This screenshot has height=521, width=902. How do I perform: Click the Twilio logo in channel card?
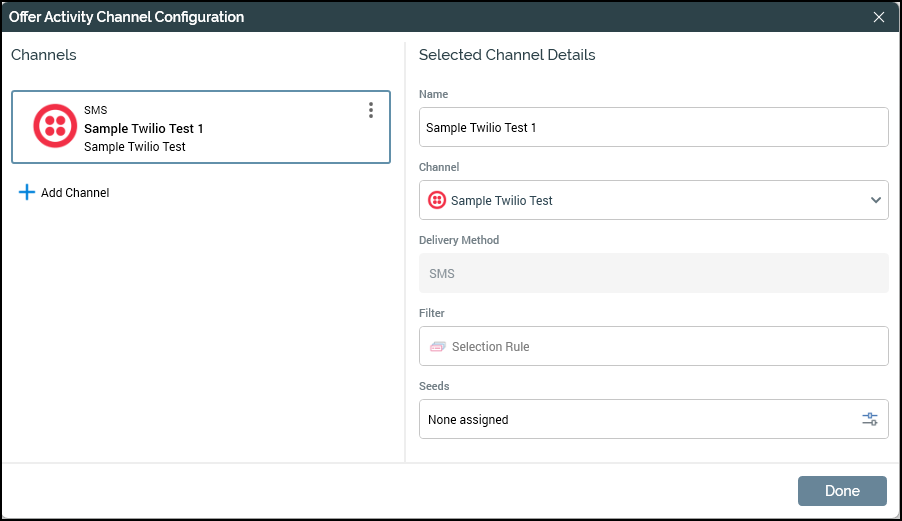[55, 127]
